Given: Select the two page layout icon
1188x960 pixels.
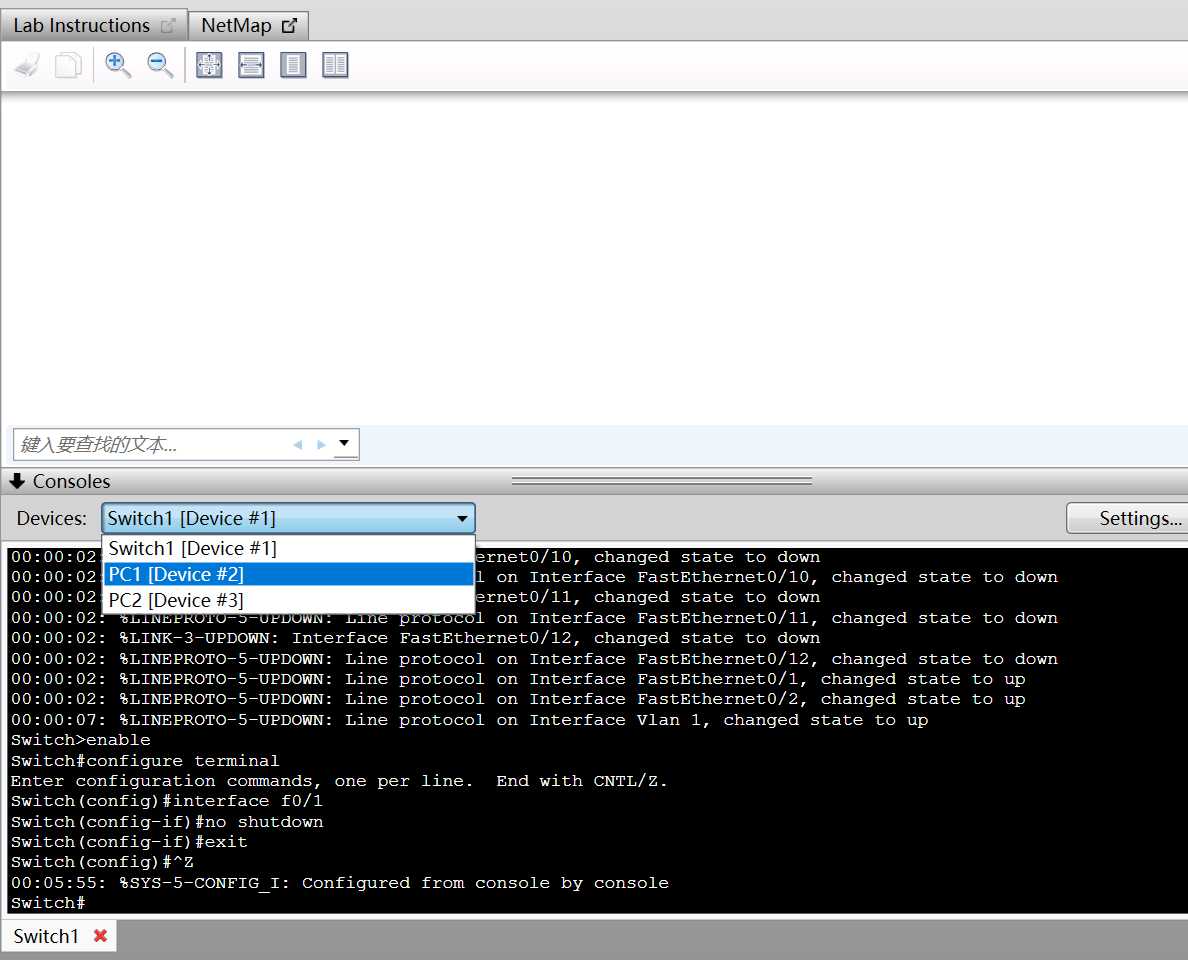Looking at the screenshot, I should click(x=335, y=65).
